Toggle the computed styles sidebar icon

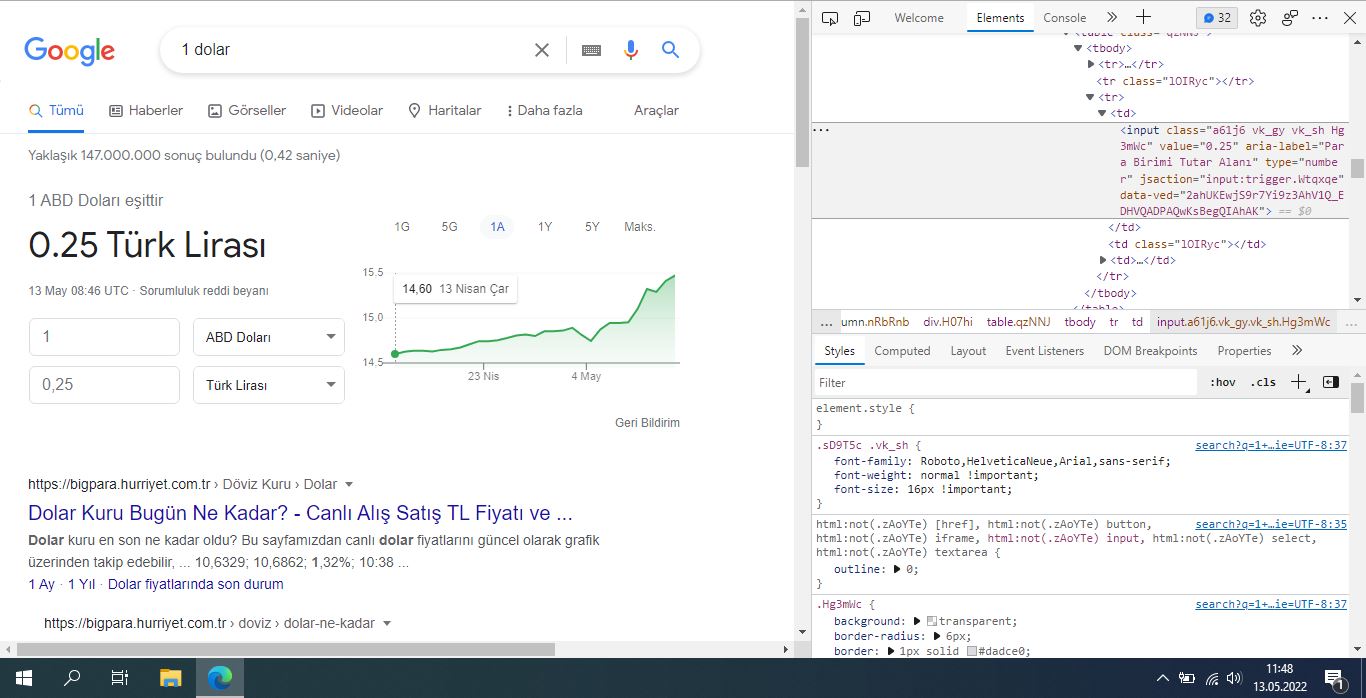coord(1330,382)
